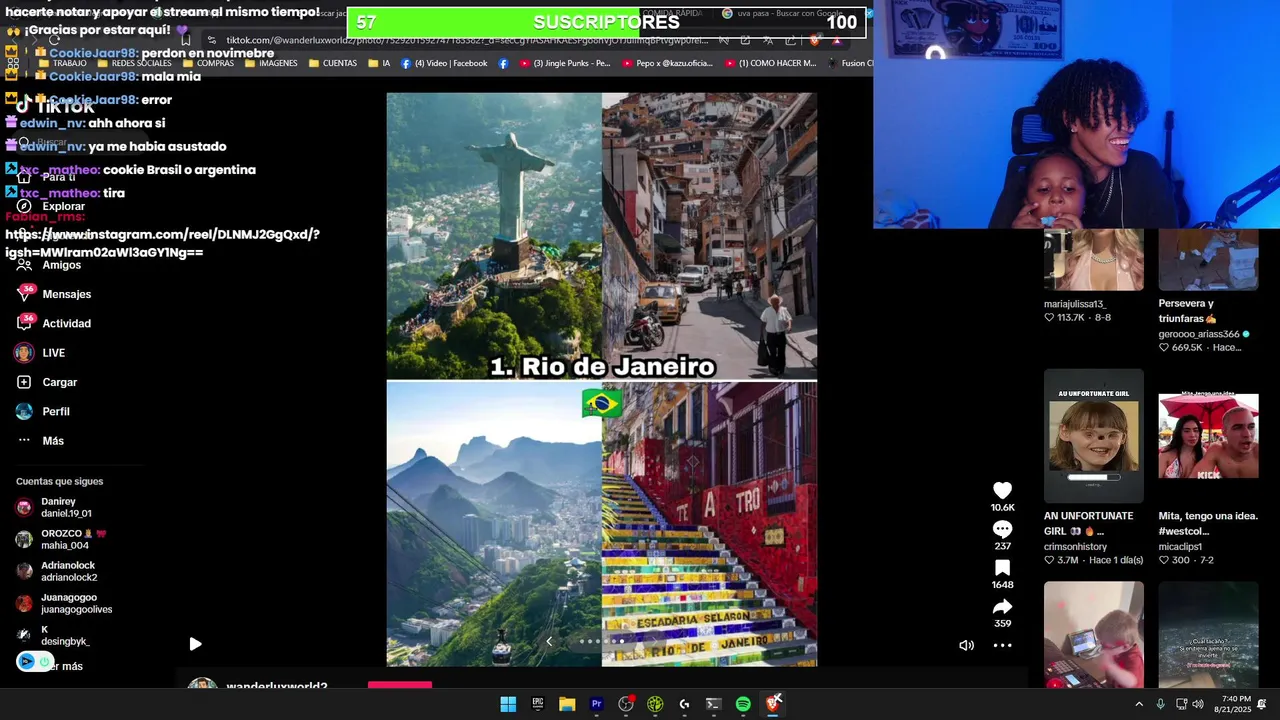This screenshot has height=720, width=1280.
Task: Open TRABAJO bookmarks folder
Action: [x=61, y=63]
